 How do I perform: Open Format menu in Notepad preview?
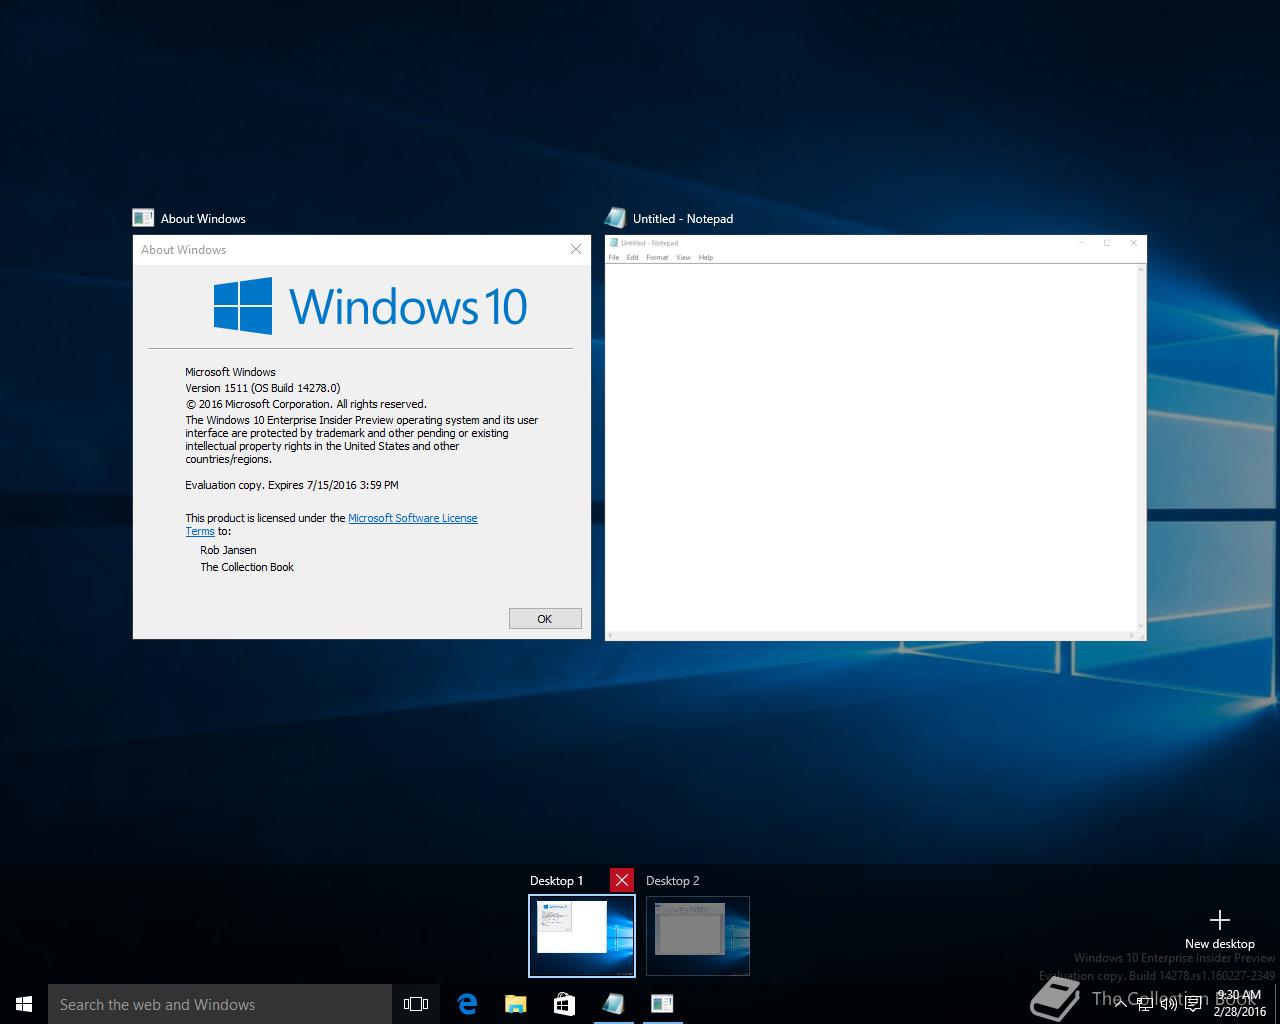[657, 258]
